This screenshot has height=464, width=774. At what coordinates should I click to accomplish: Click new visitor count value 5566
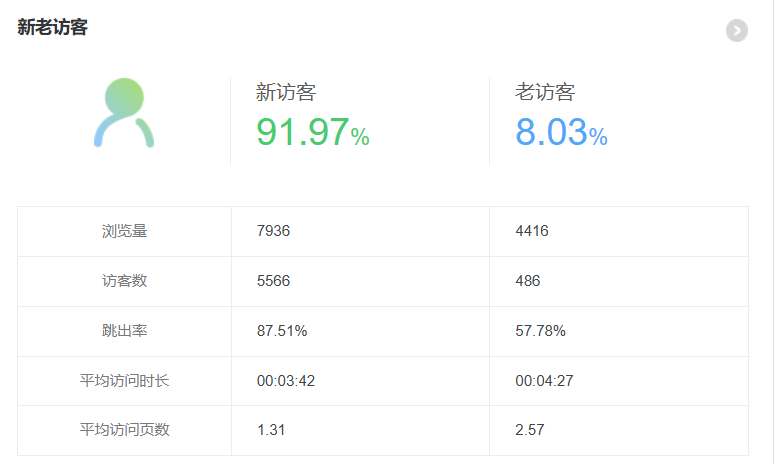(x=273, y=281)
